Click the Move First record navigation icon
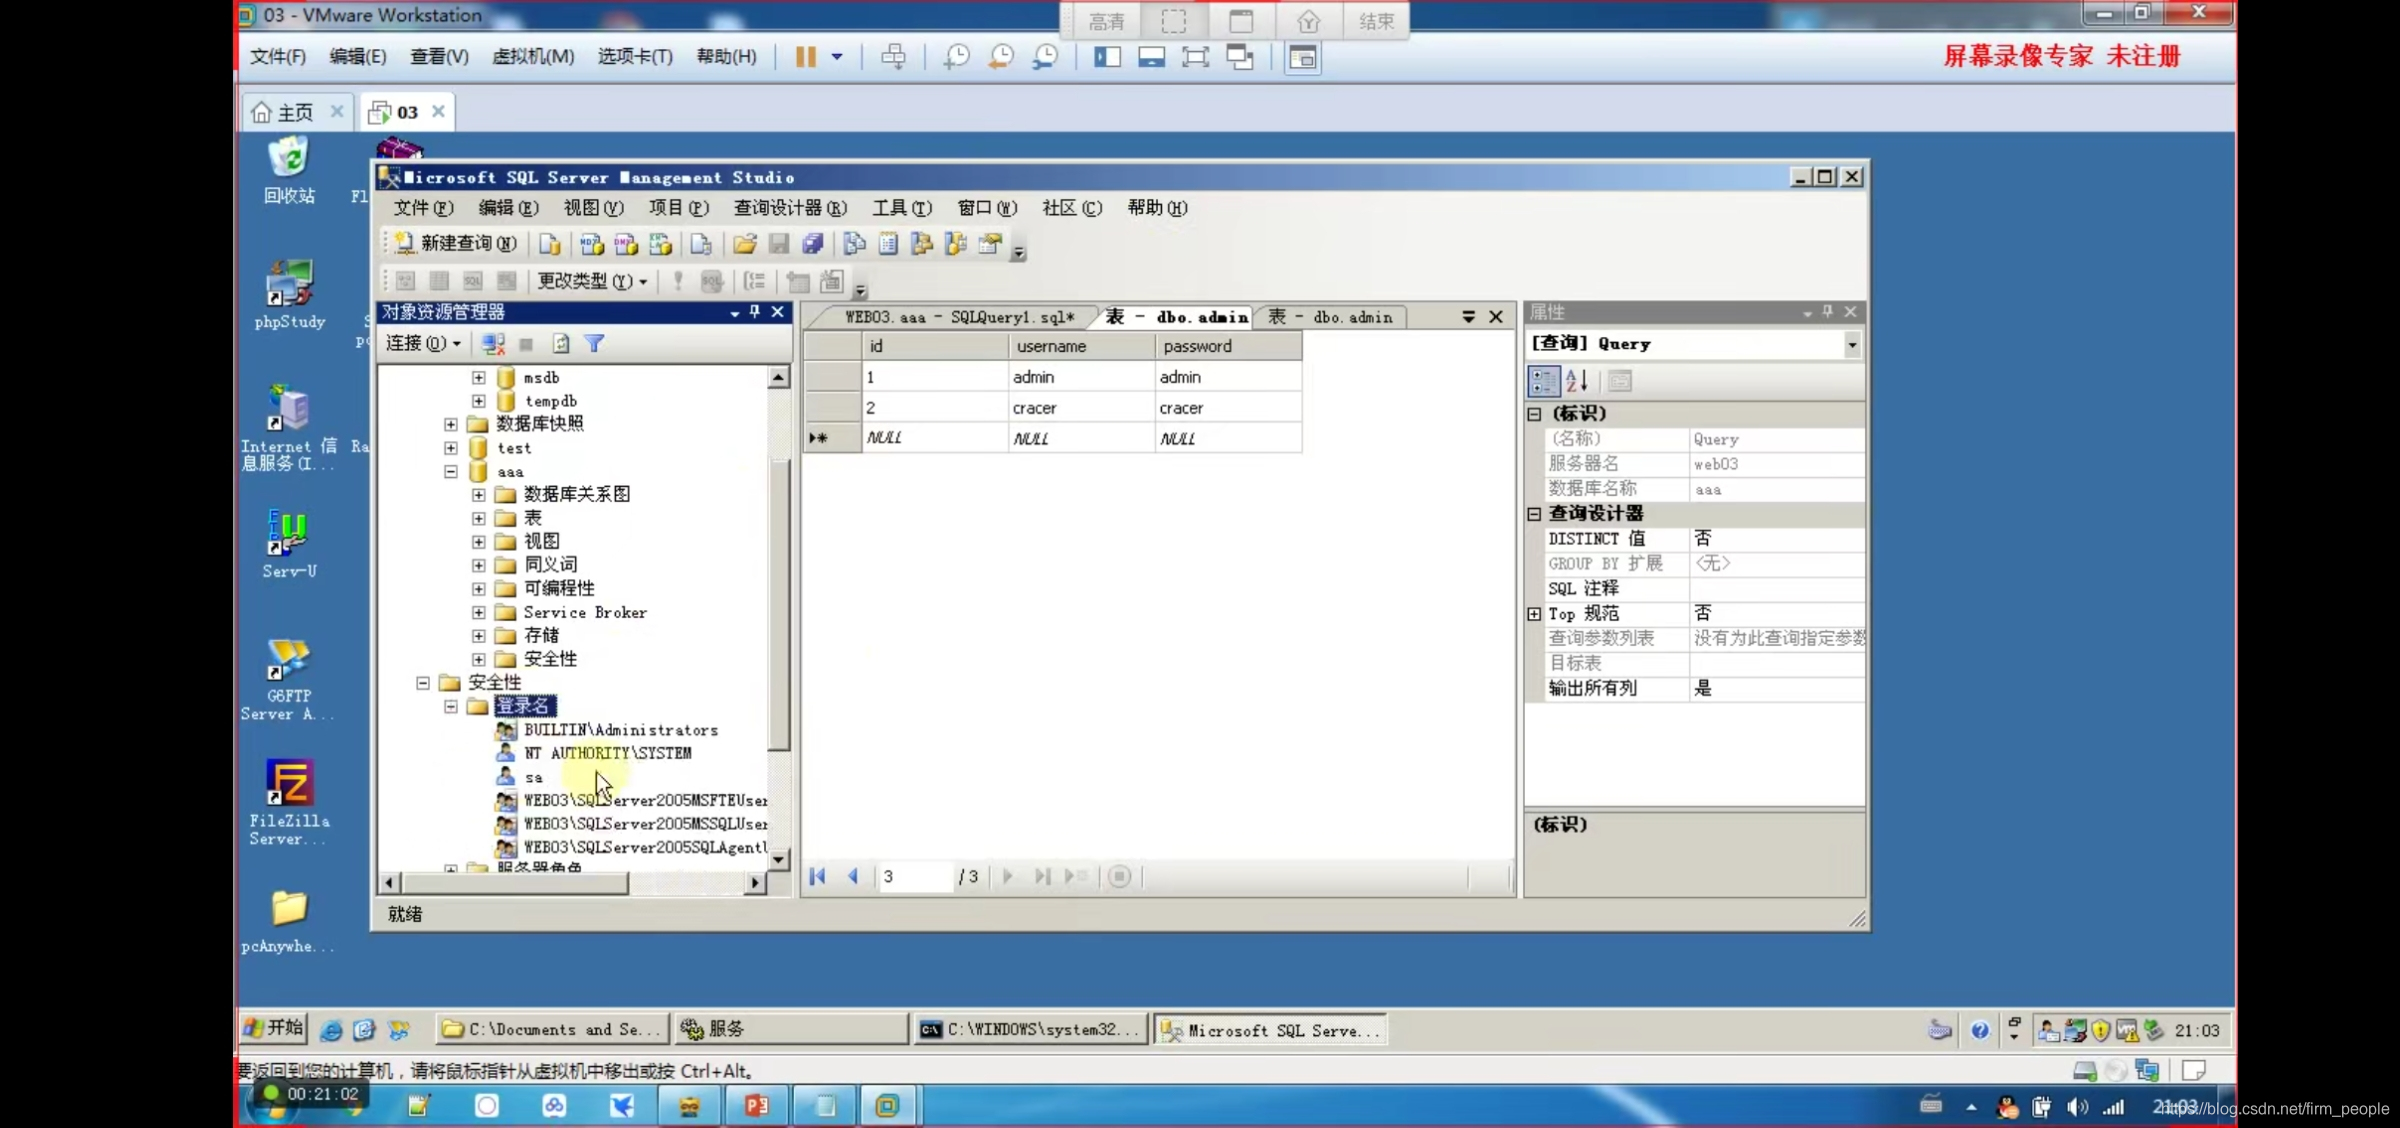2400x1128 pixels. pyautogui.click(x=818, y=876)
